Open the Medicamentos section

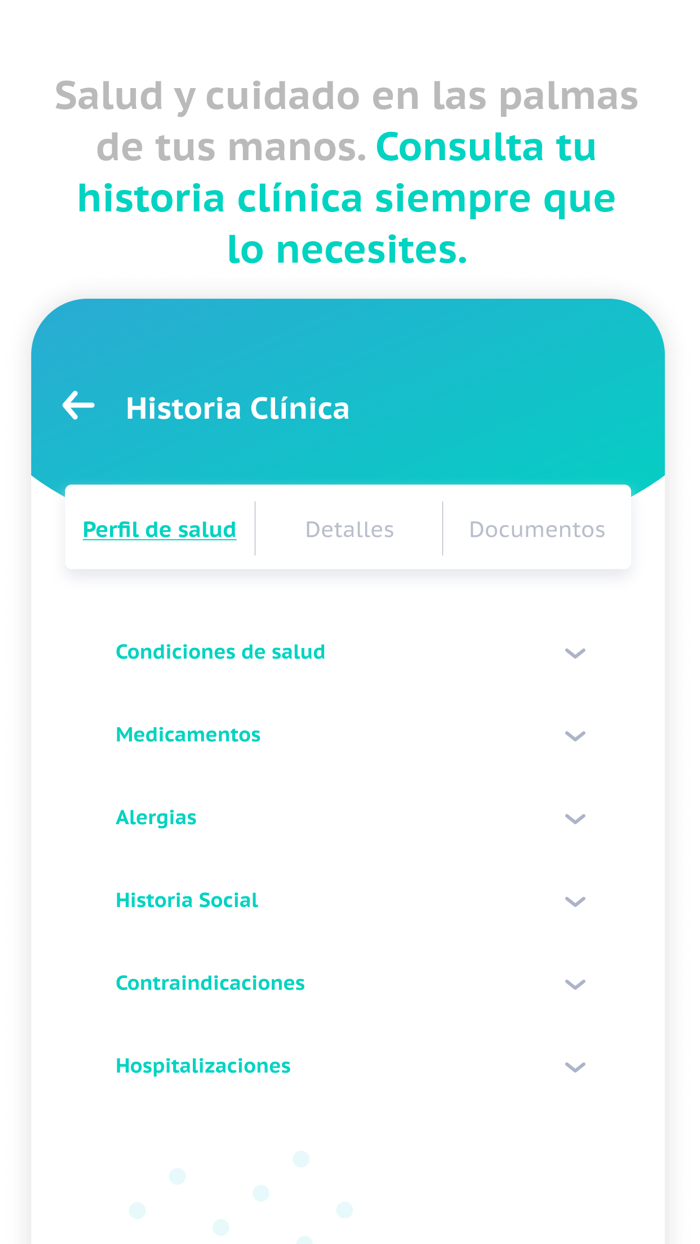pos(188,734)
